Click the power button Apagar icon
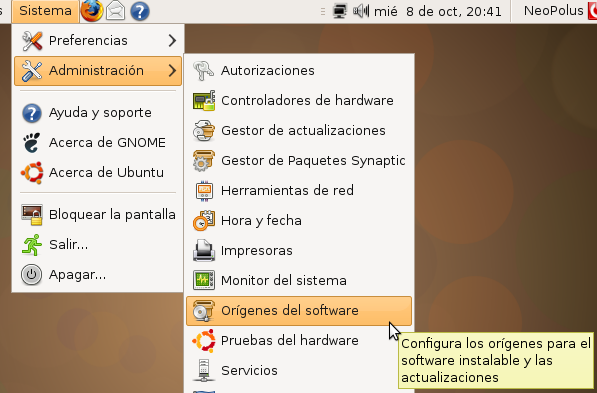 tap(32, 275)
